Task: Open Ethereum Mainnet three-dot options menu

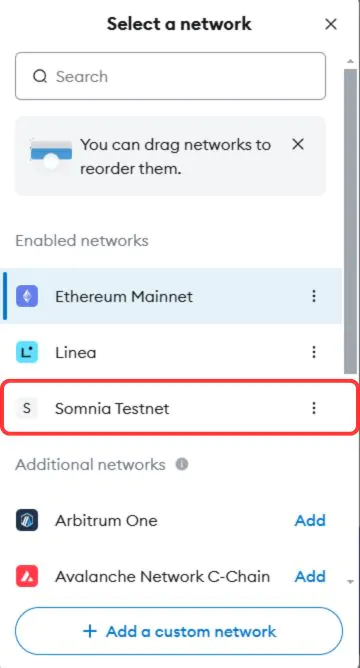Action: (314, 296)
